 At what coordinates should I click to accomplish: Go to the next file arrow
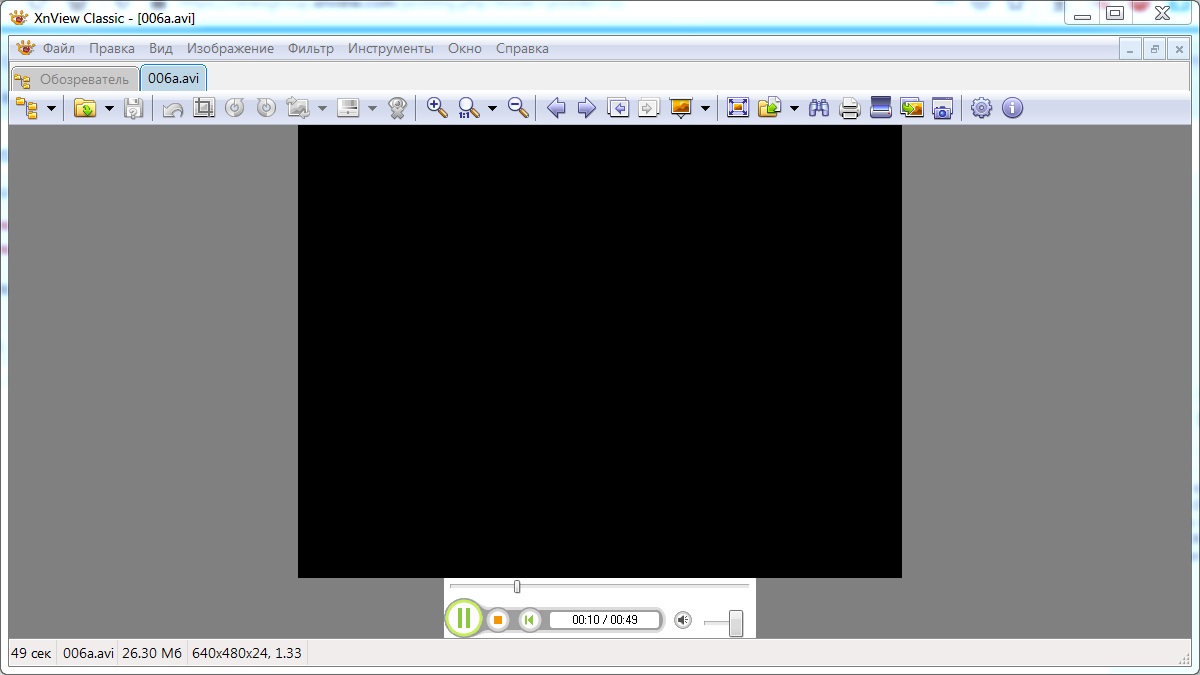pos(587,108)
